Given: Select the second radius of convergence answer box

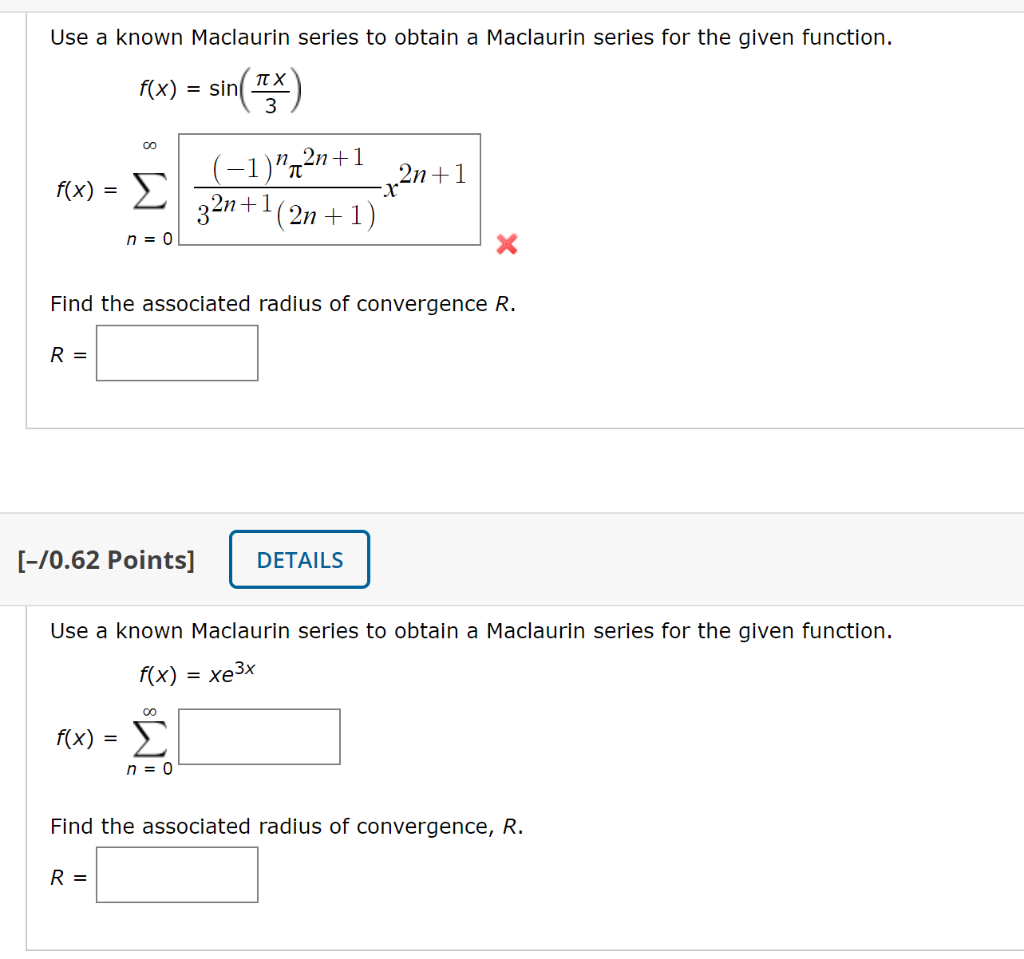Looking at the screenshot, I should pyautogui.click(x=176, y=874).
